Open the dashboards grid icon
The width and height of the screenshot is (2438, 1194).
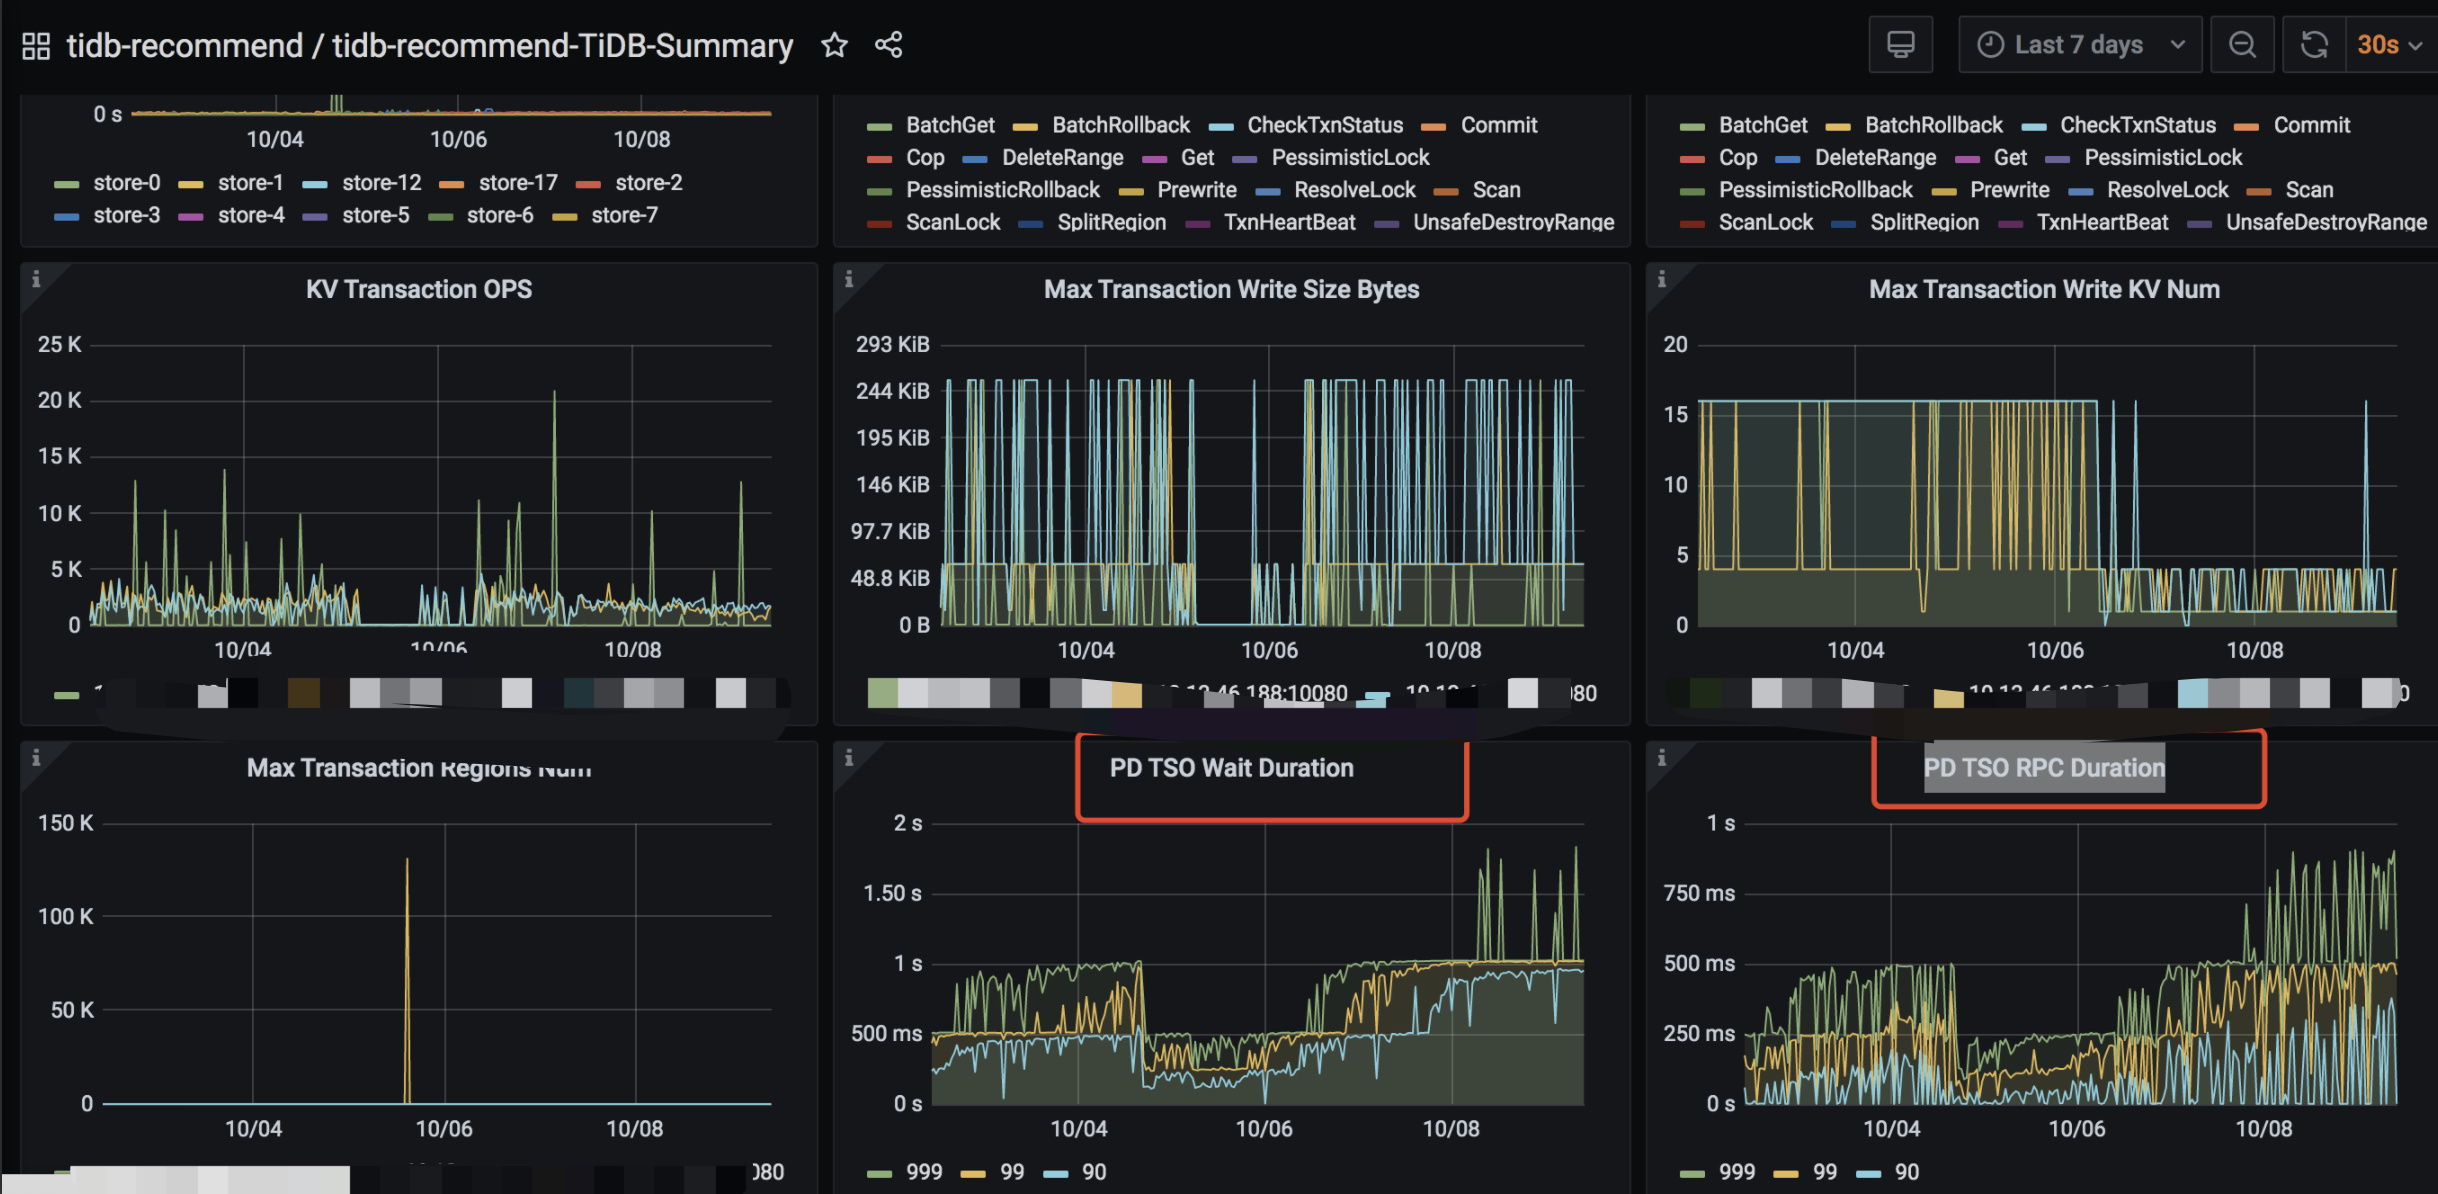36,46
